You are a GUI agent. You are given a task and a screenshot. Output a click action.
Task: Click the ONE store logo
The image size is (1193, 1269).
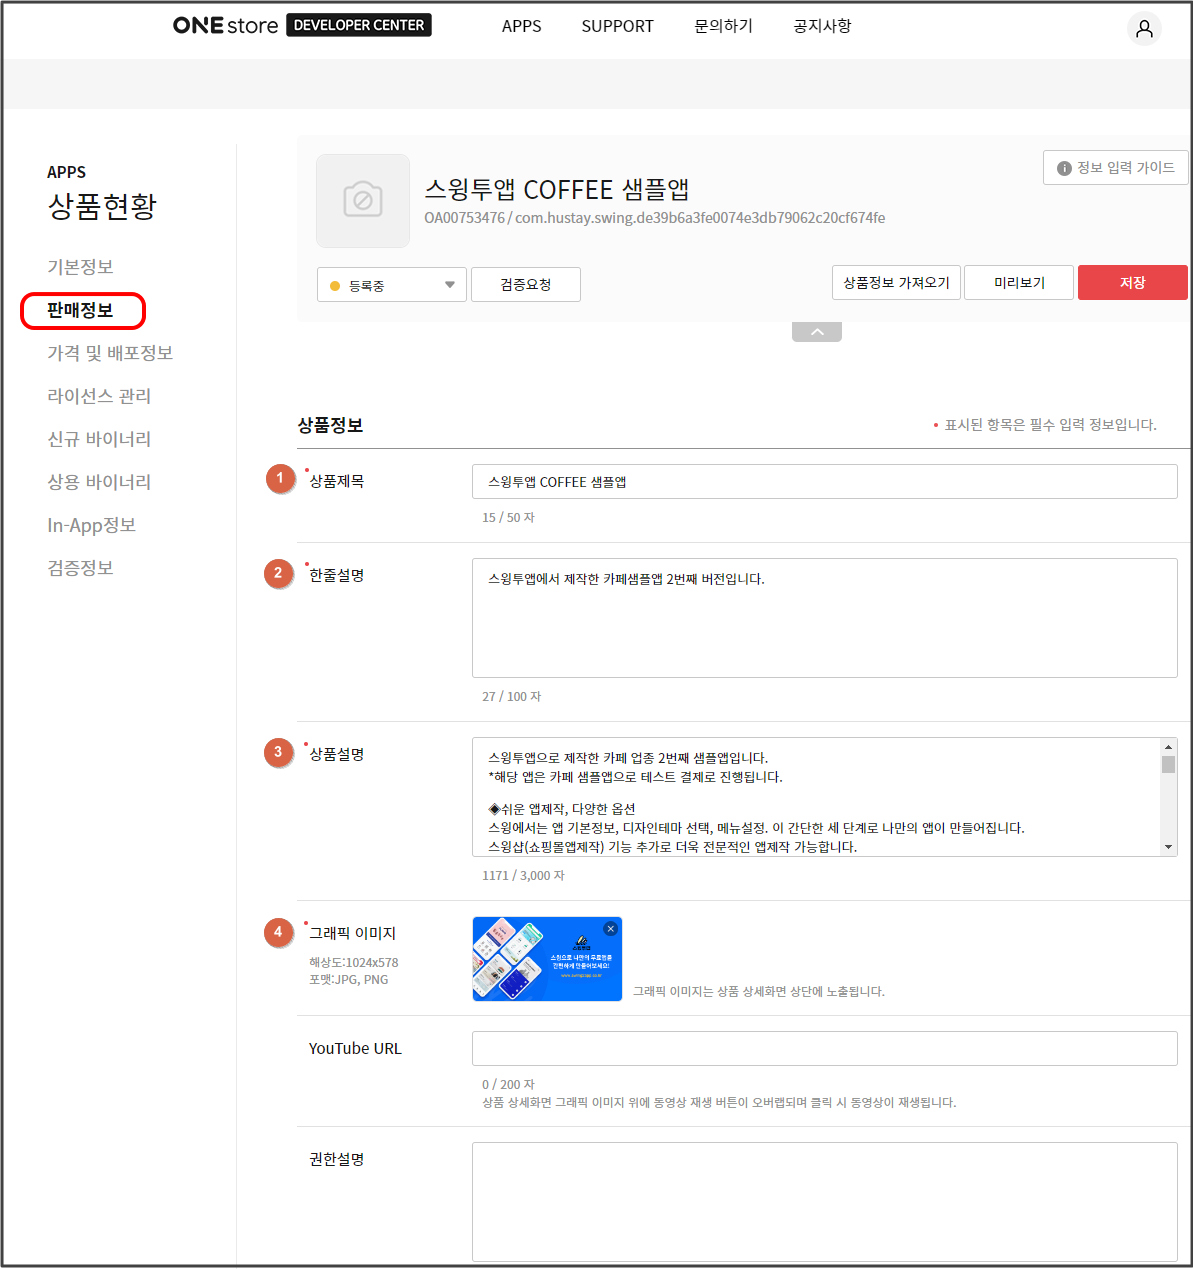click(x=225, y=26)
